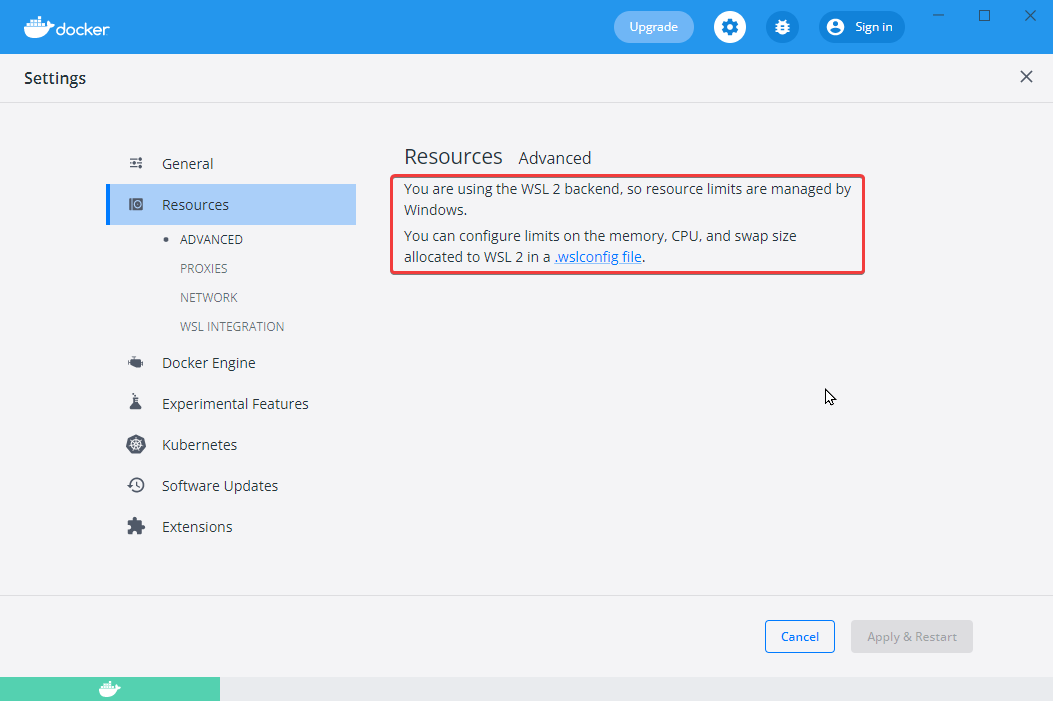
Task: Open Experimental Features section
Action: click(x=231, y=404)
